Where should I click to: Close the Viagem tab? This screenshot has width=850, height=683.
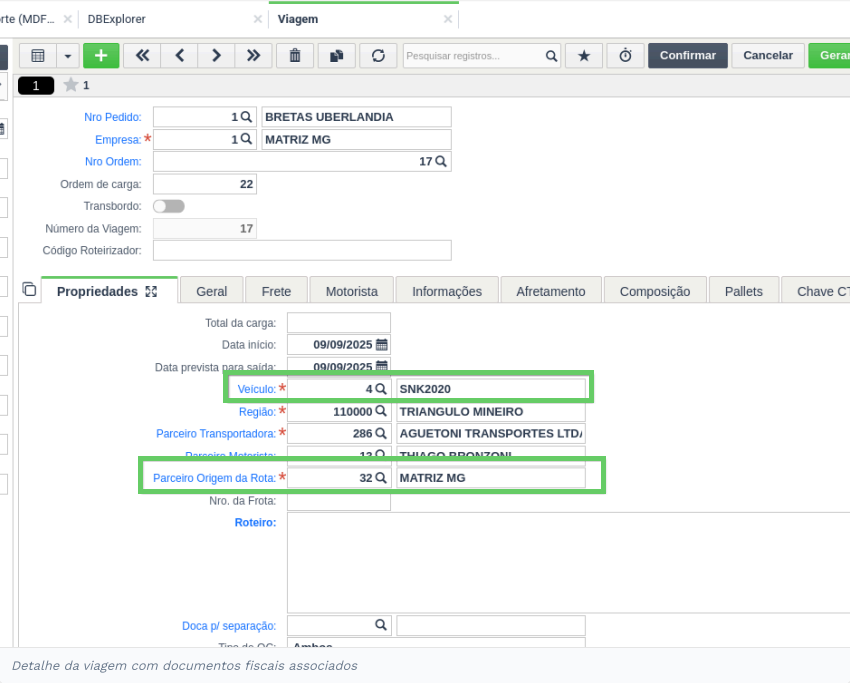point(448,19)
